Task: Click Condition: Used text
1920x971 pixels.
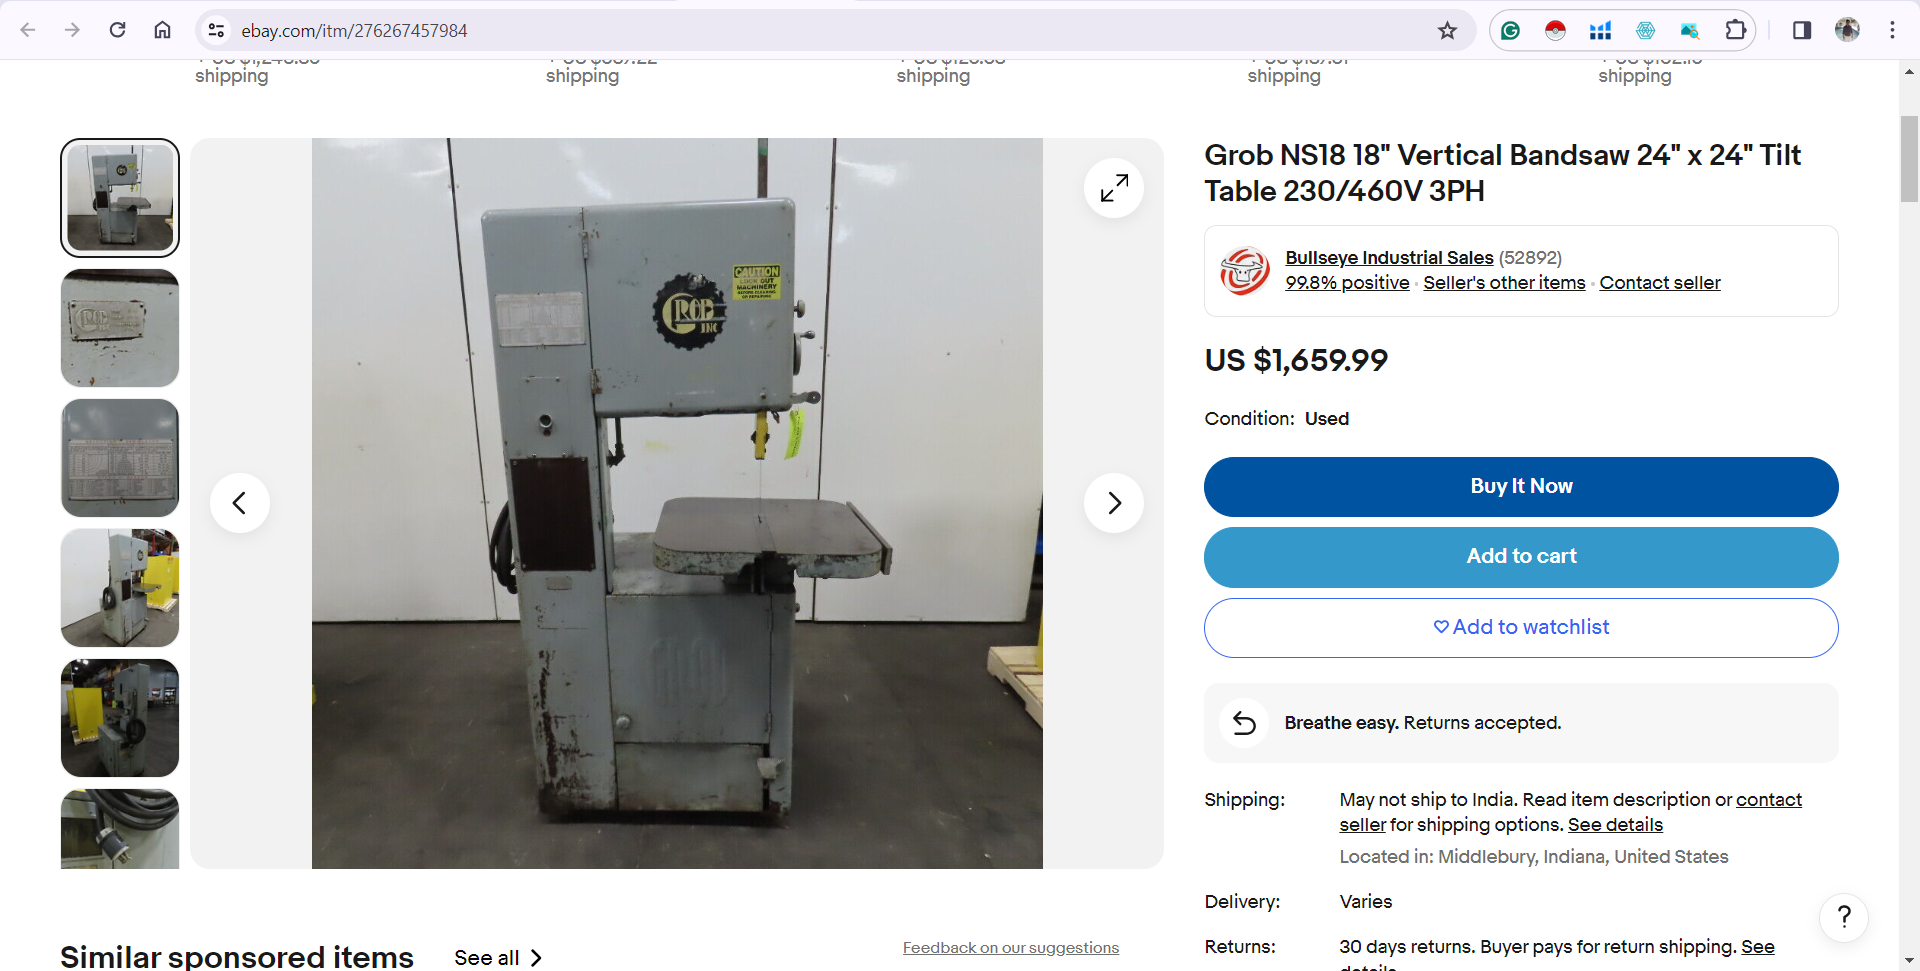Action: (1277, 419)
